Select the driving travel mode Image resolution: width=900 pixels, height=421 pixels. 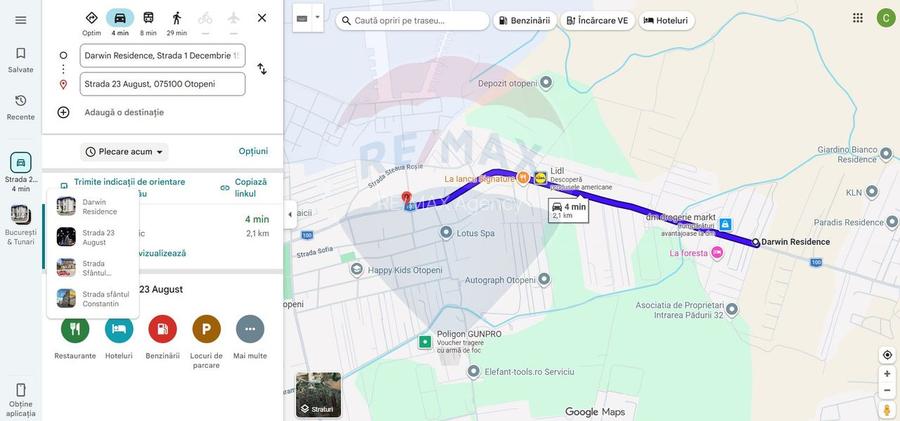tap(120, 18)
